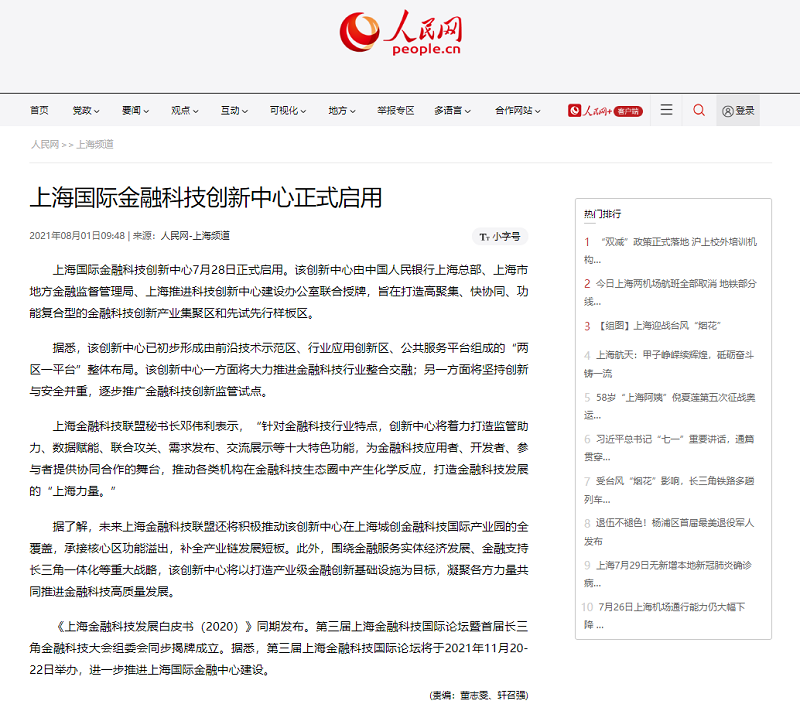
Task: Open the 首页 home menu item
Action: [39, 111]
